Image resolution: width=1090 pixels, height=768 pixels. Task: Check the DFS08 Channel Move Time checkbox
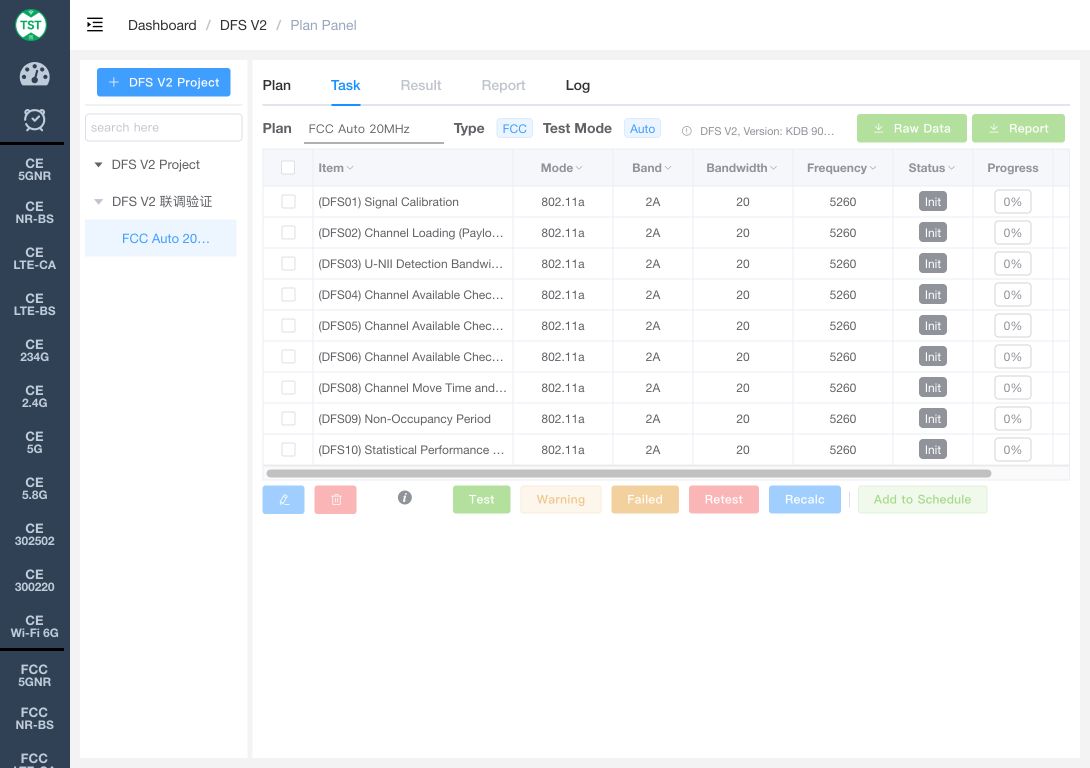(x=288, y=388)
